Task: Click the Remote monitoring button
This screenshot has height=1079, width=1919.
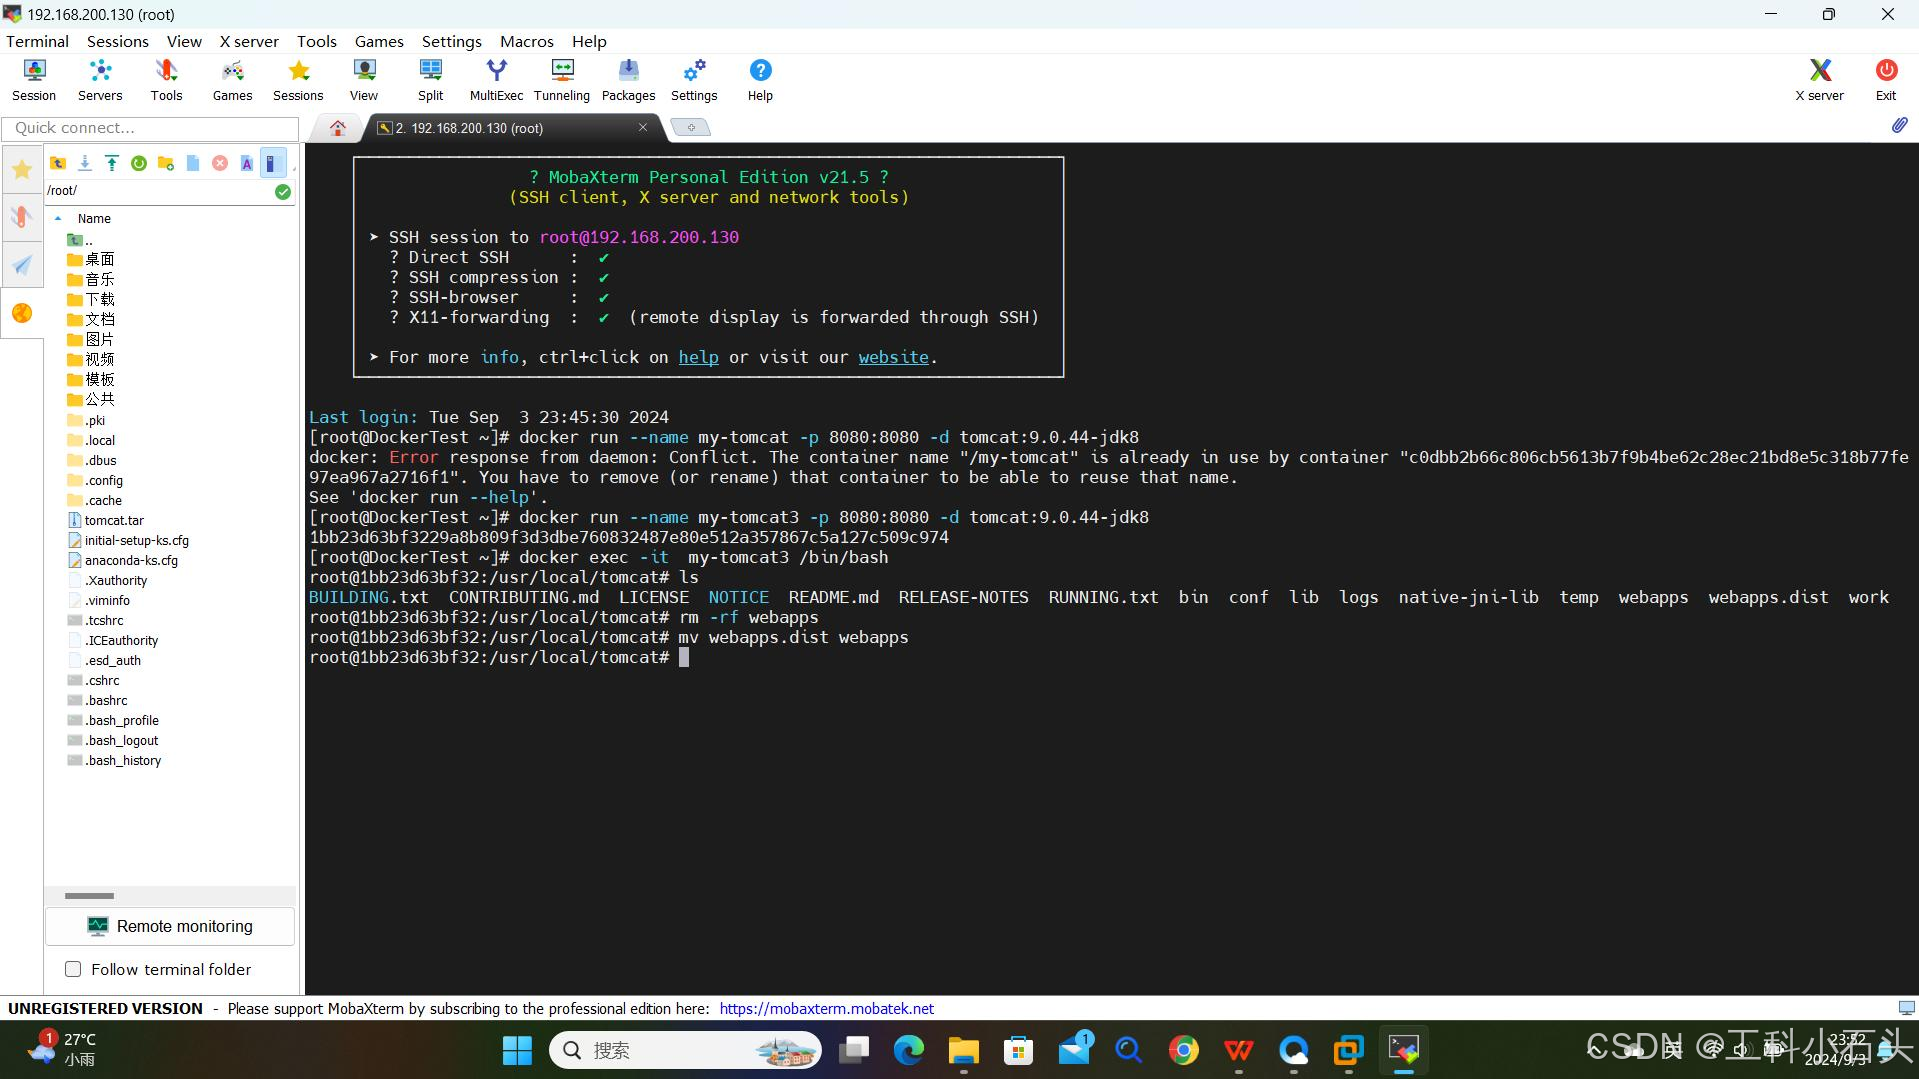Action: point(170,926)
